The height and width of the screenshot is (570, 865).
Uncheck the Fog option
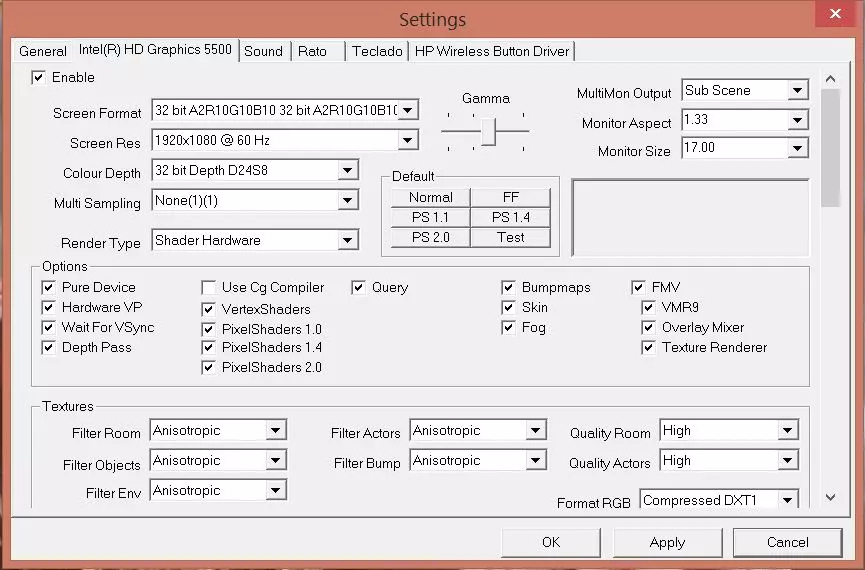[509, 328]
